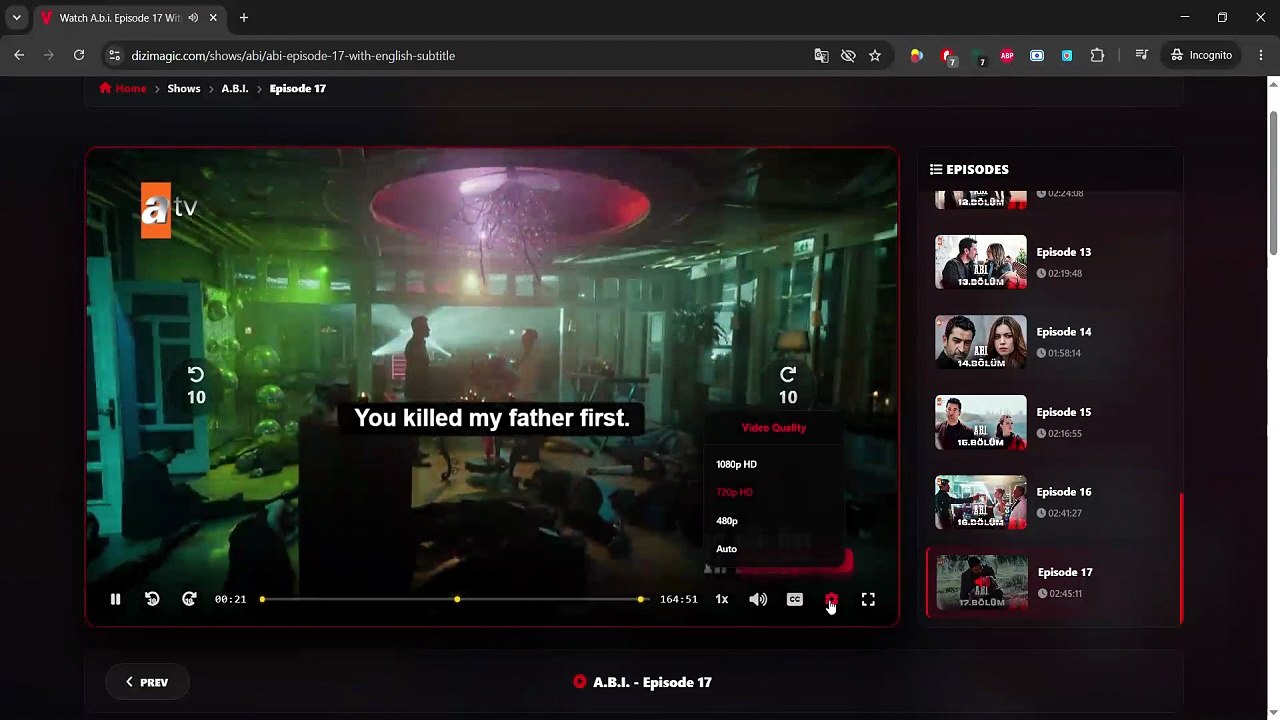Click the small rewind 10 seconds icon in control bar

coord(152,599)
